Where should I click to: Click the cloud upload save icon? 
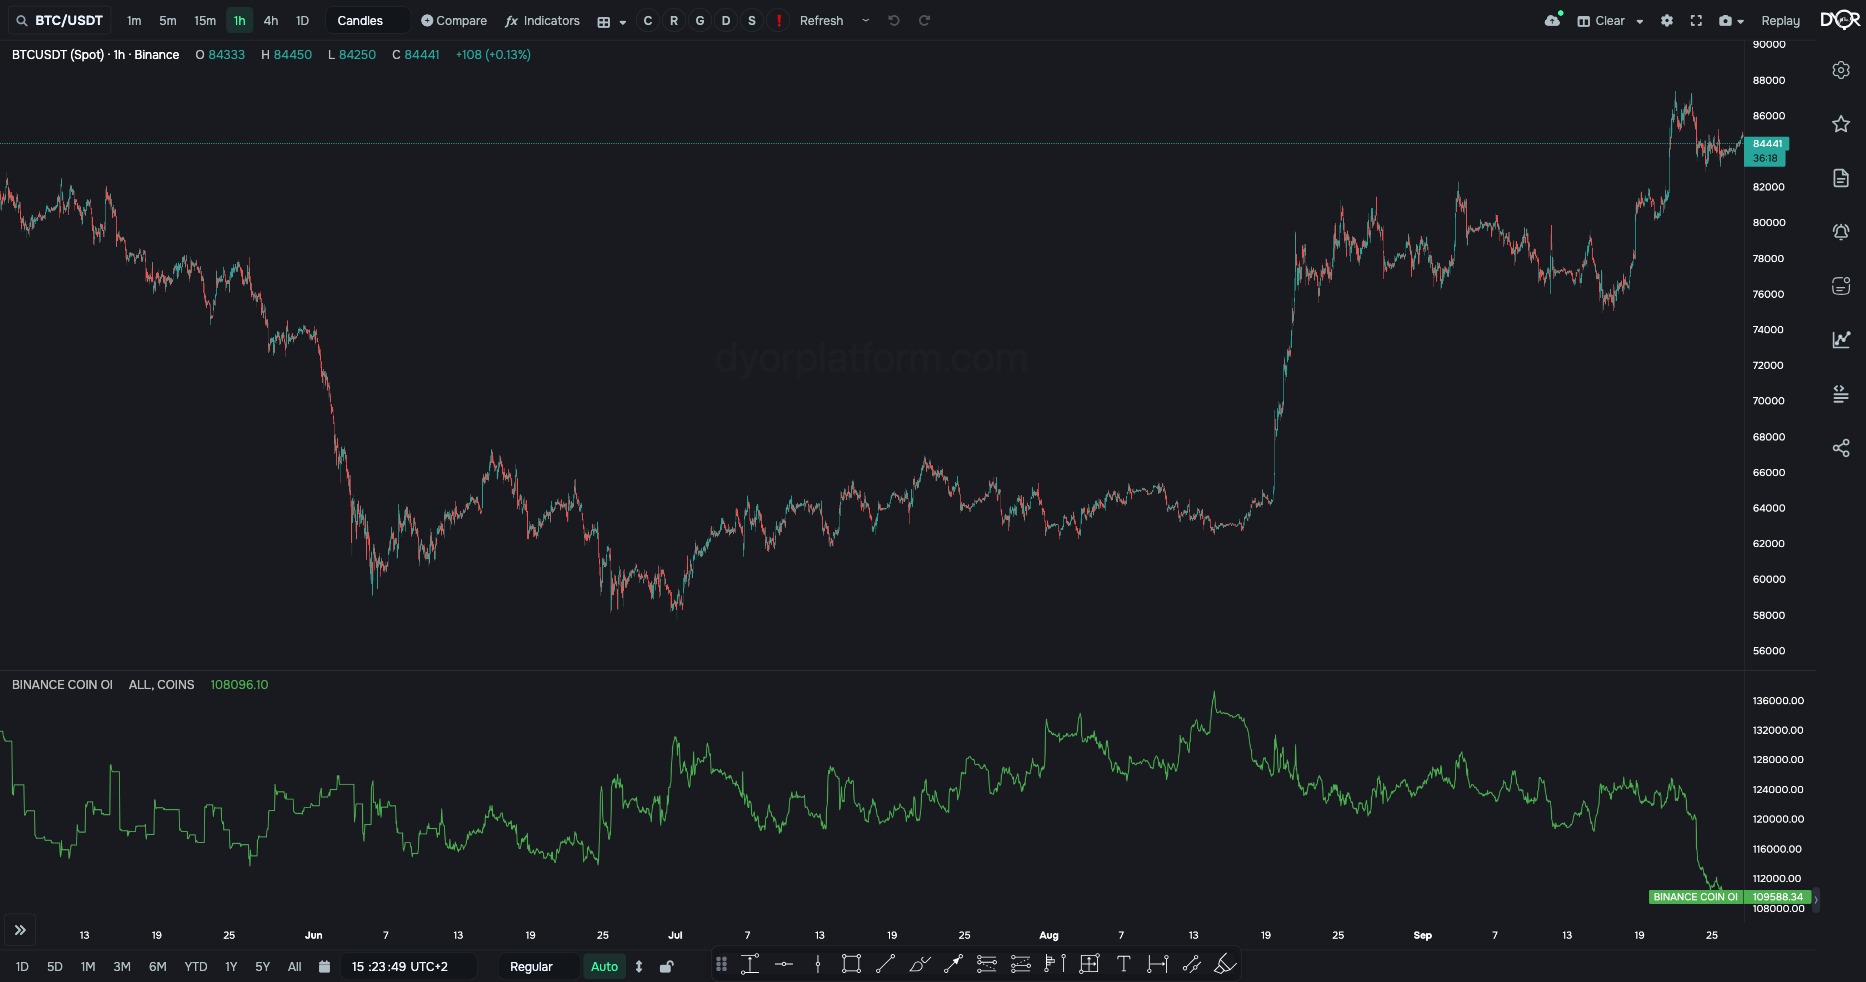(x=1553, y=20)
